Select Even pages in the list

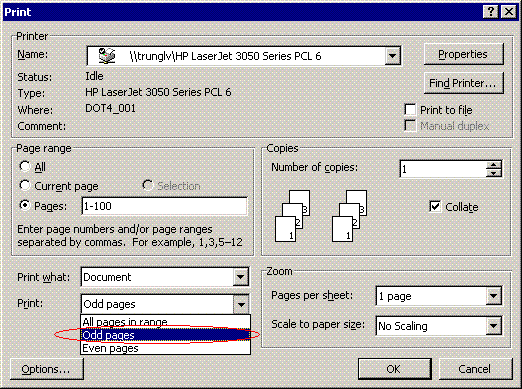pyautogui.click(x=165, y=348)
